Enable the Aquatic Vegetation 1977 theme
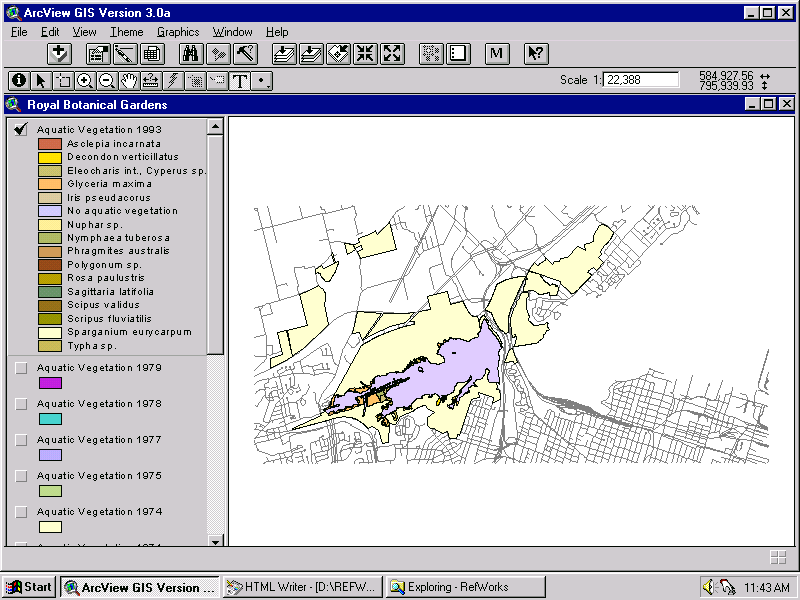This screenshot has height=600, width=800. pos(22,440)
